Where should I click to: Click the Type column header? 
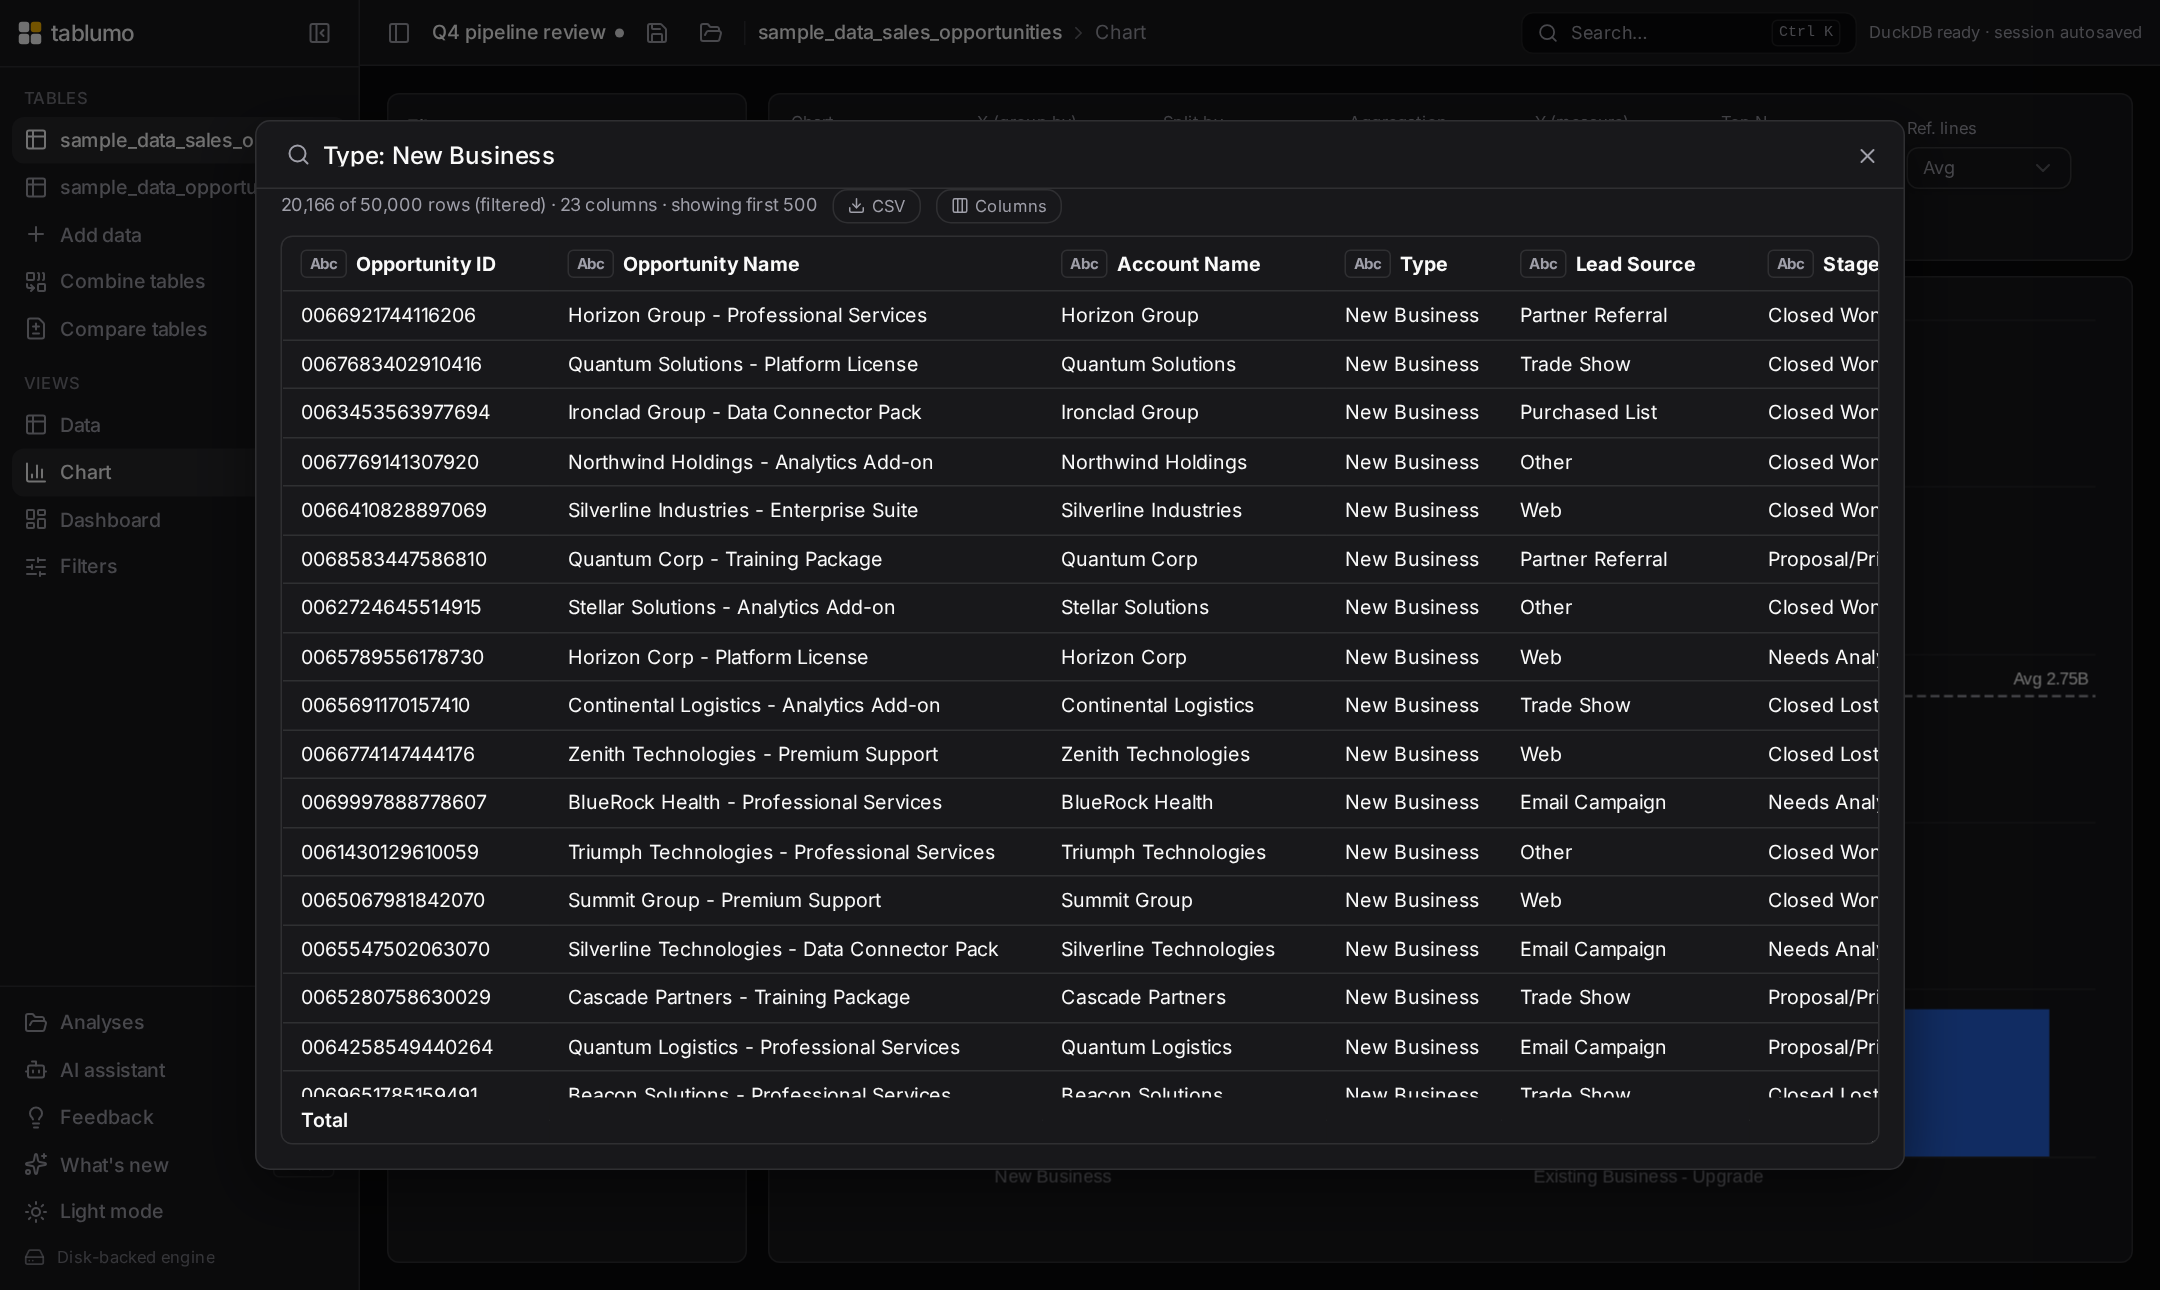[1423, 264]
